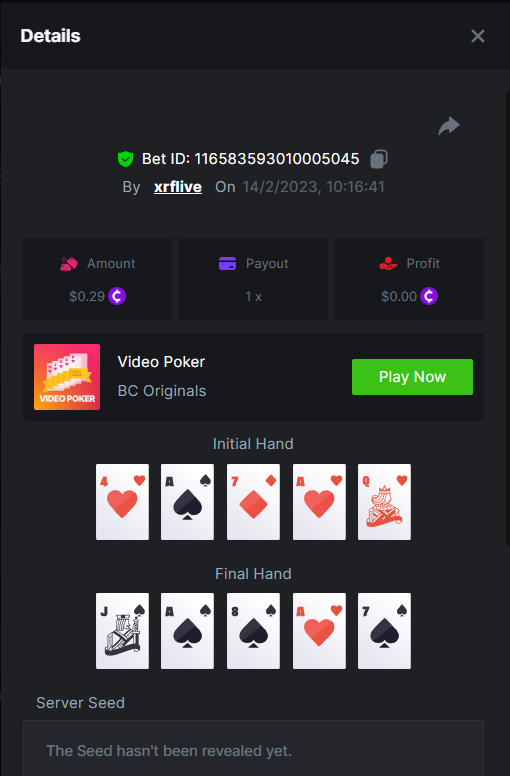Click the Profit currency coin icon

[429, 296]
